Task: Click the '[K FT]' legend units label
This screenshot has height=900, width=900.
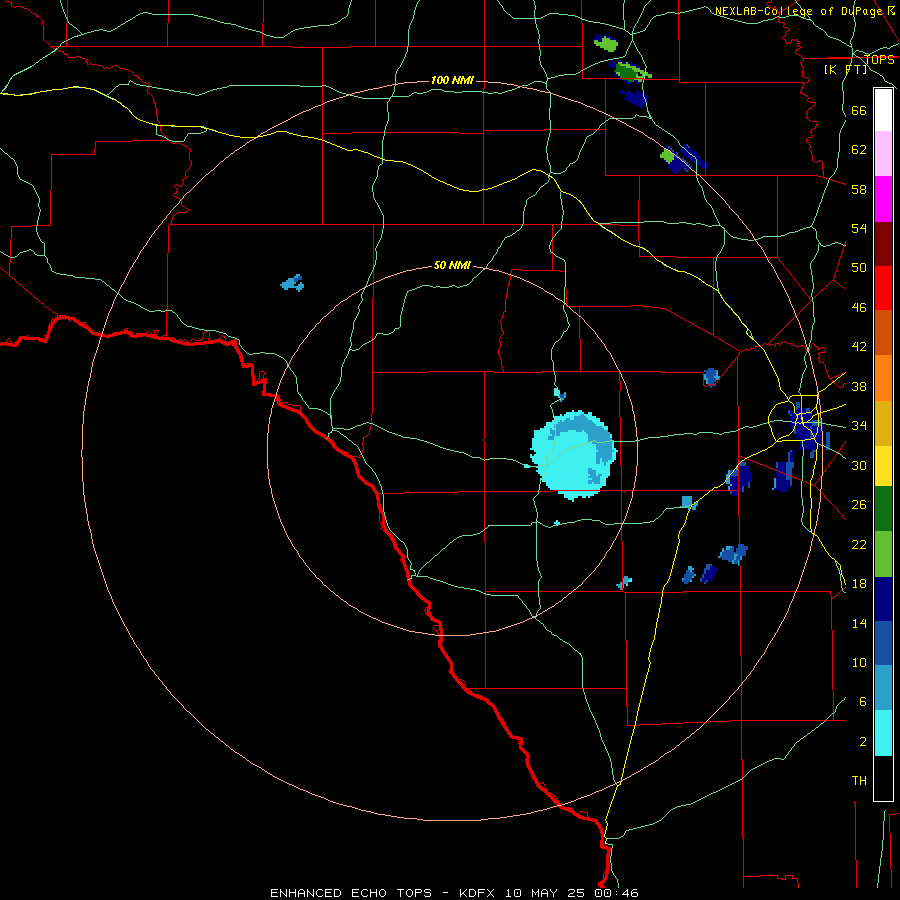Action: [845, 69]
